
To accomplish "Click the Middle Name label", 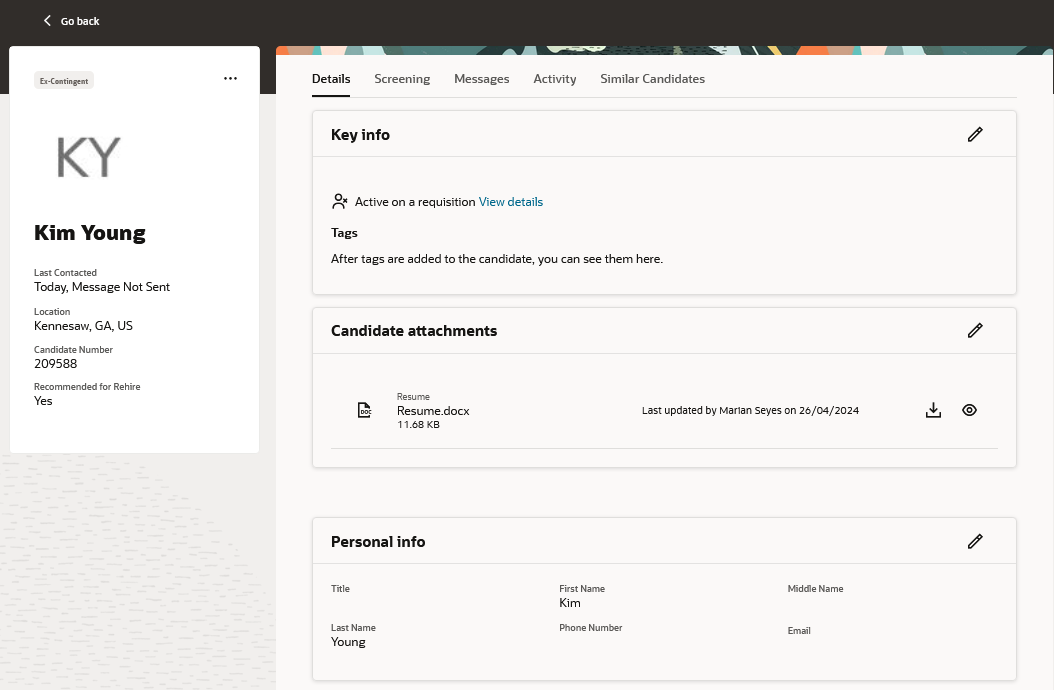I will coord(815,588).
